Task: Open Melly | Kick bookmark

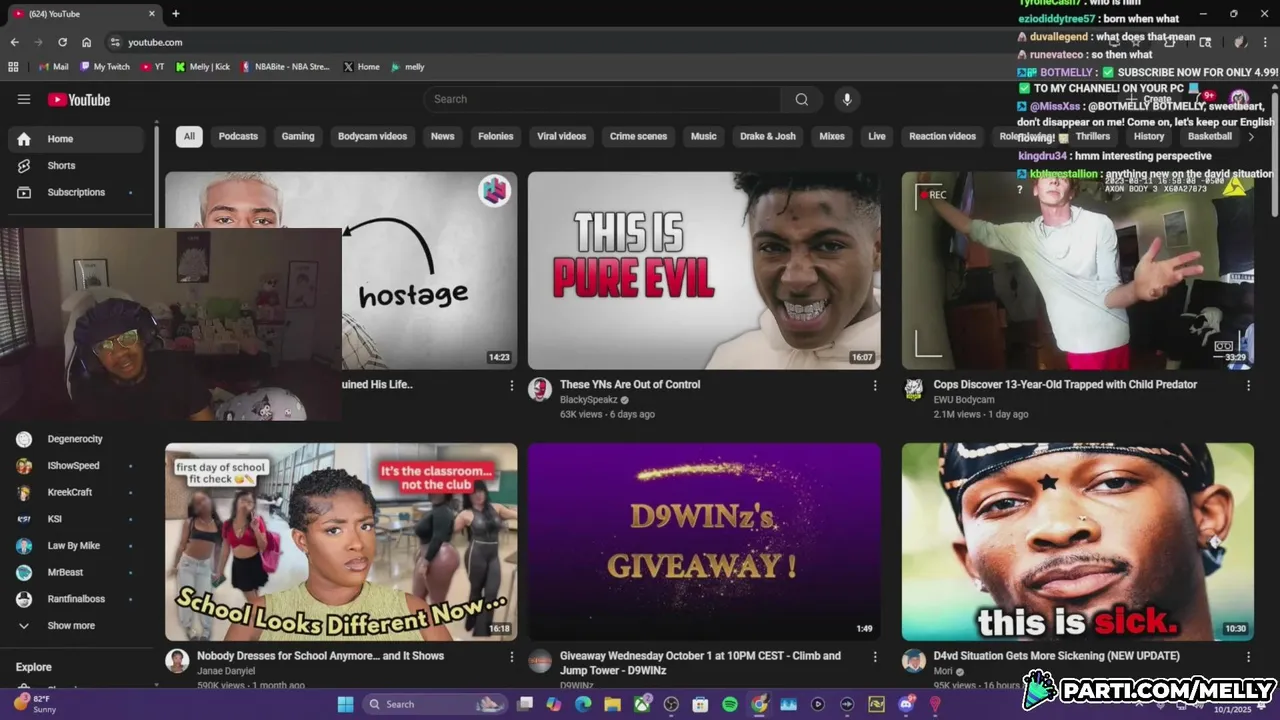Action: pyautogui.click(x=202, y=67)
